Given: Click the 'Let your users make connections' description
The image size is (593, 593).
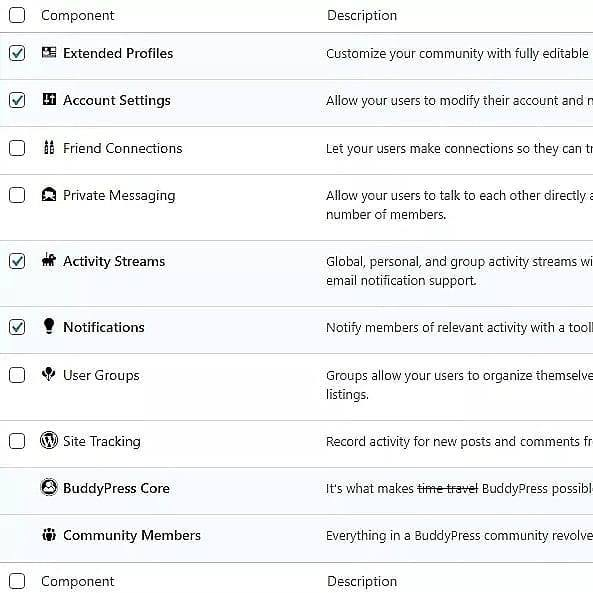Looking at the screenshot, I should pos(459,149).
